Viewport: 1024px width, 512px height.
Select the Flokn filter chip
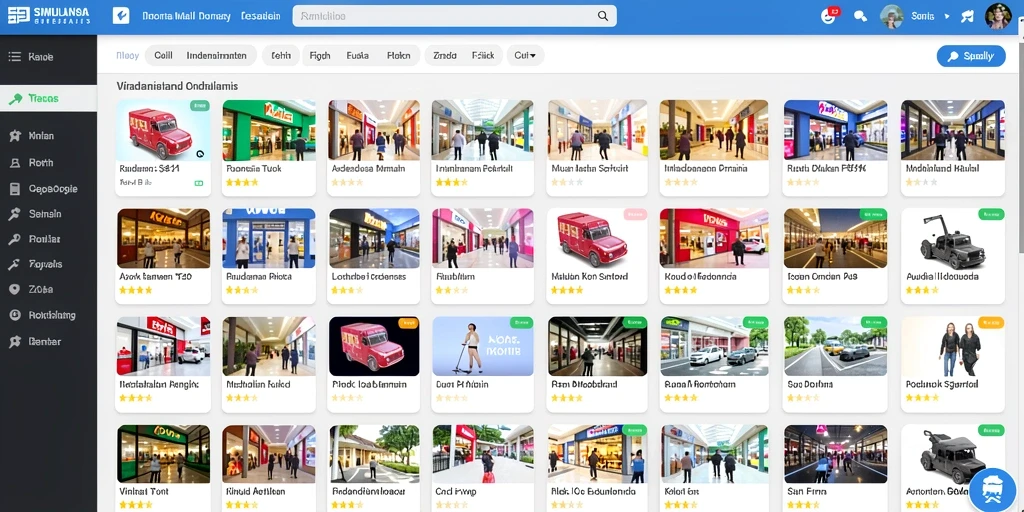coord(398,56)
